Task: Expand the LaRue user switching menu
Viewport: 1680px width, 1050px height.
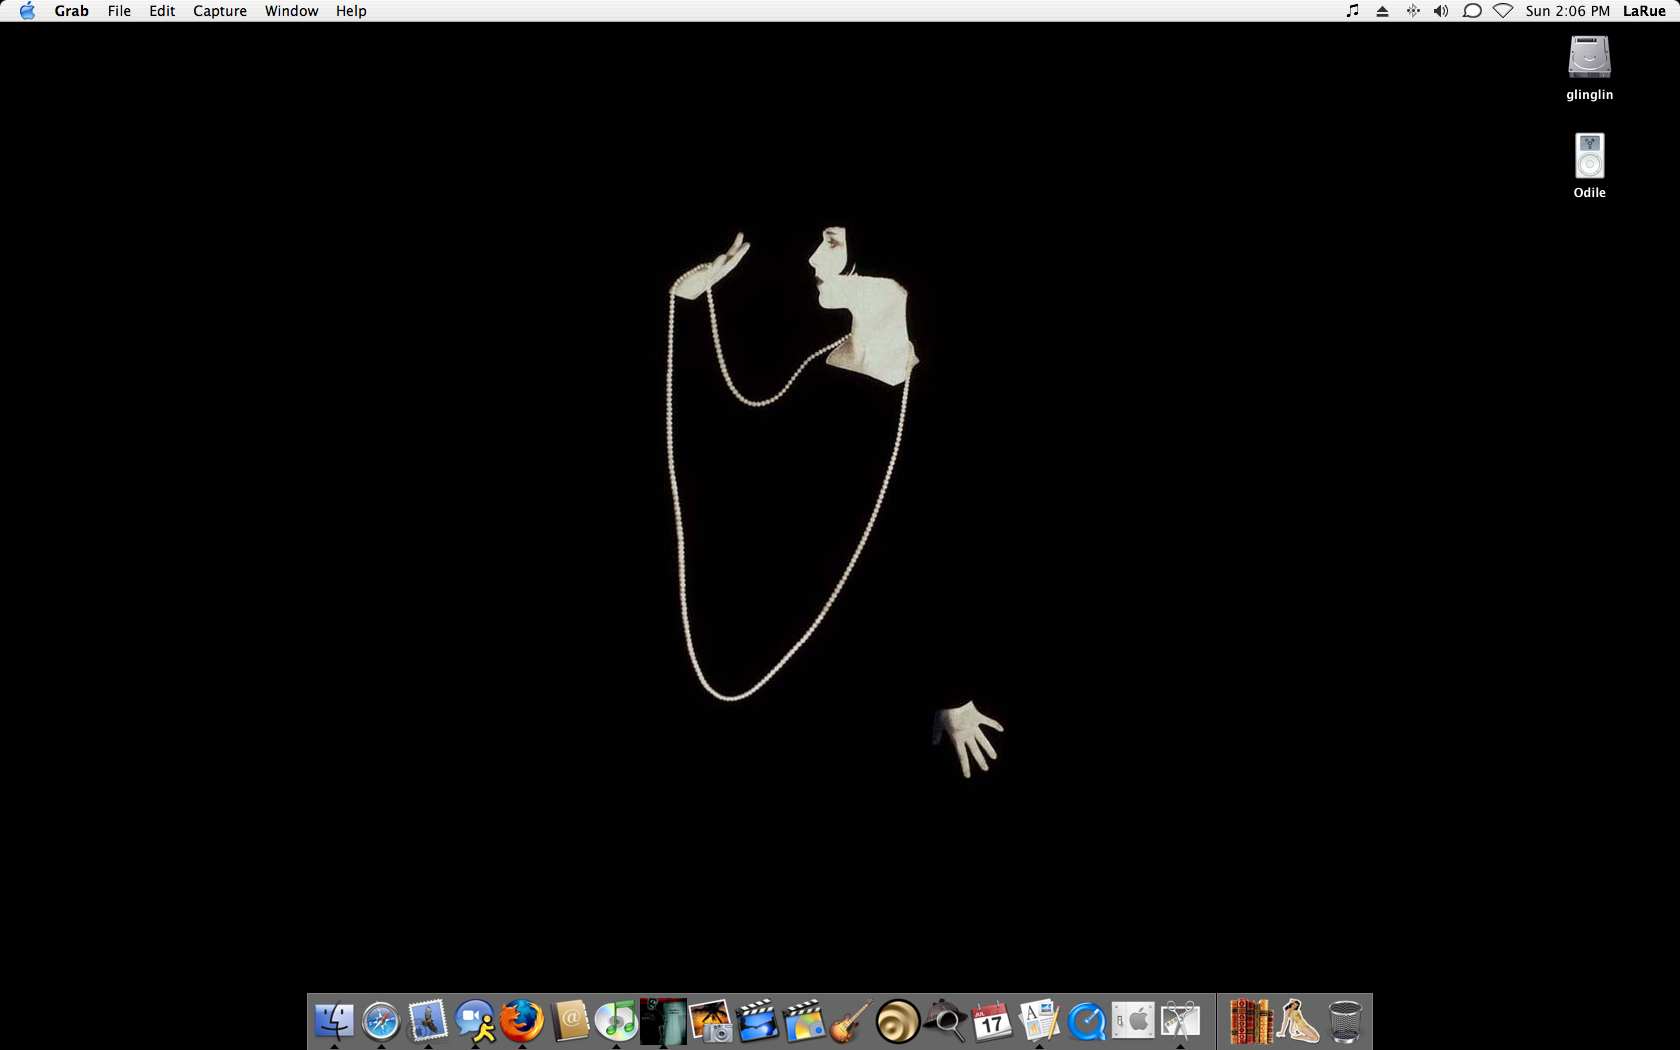Action: tap(1643, 11)
